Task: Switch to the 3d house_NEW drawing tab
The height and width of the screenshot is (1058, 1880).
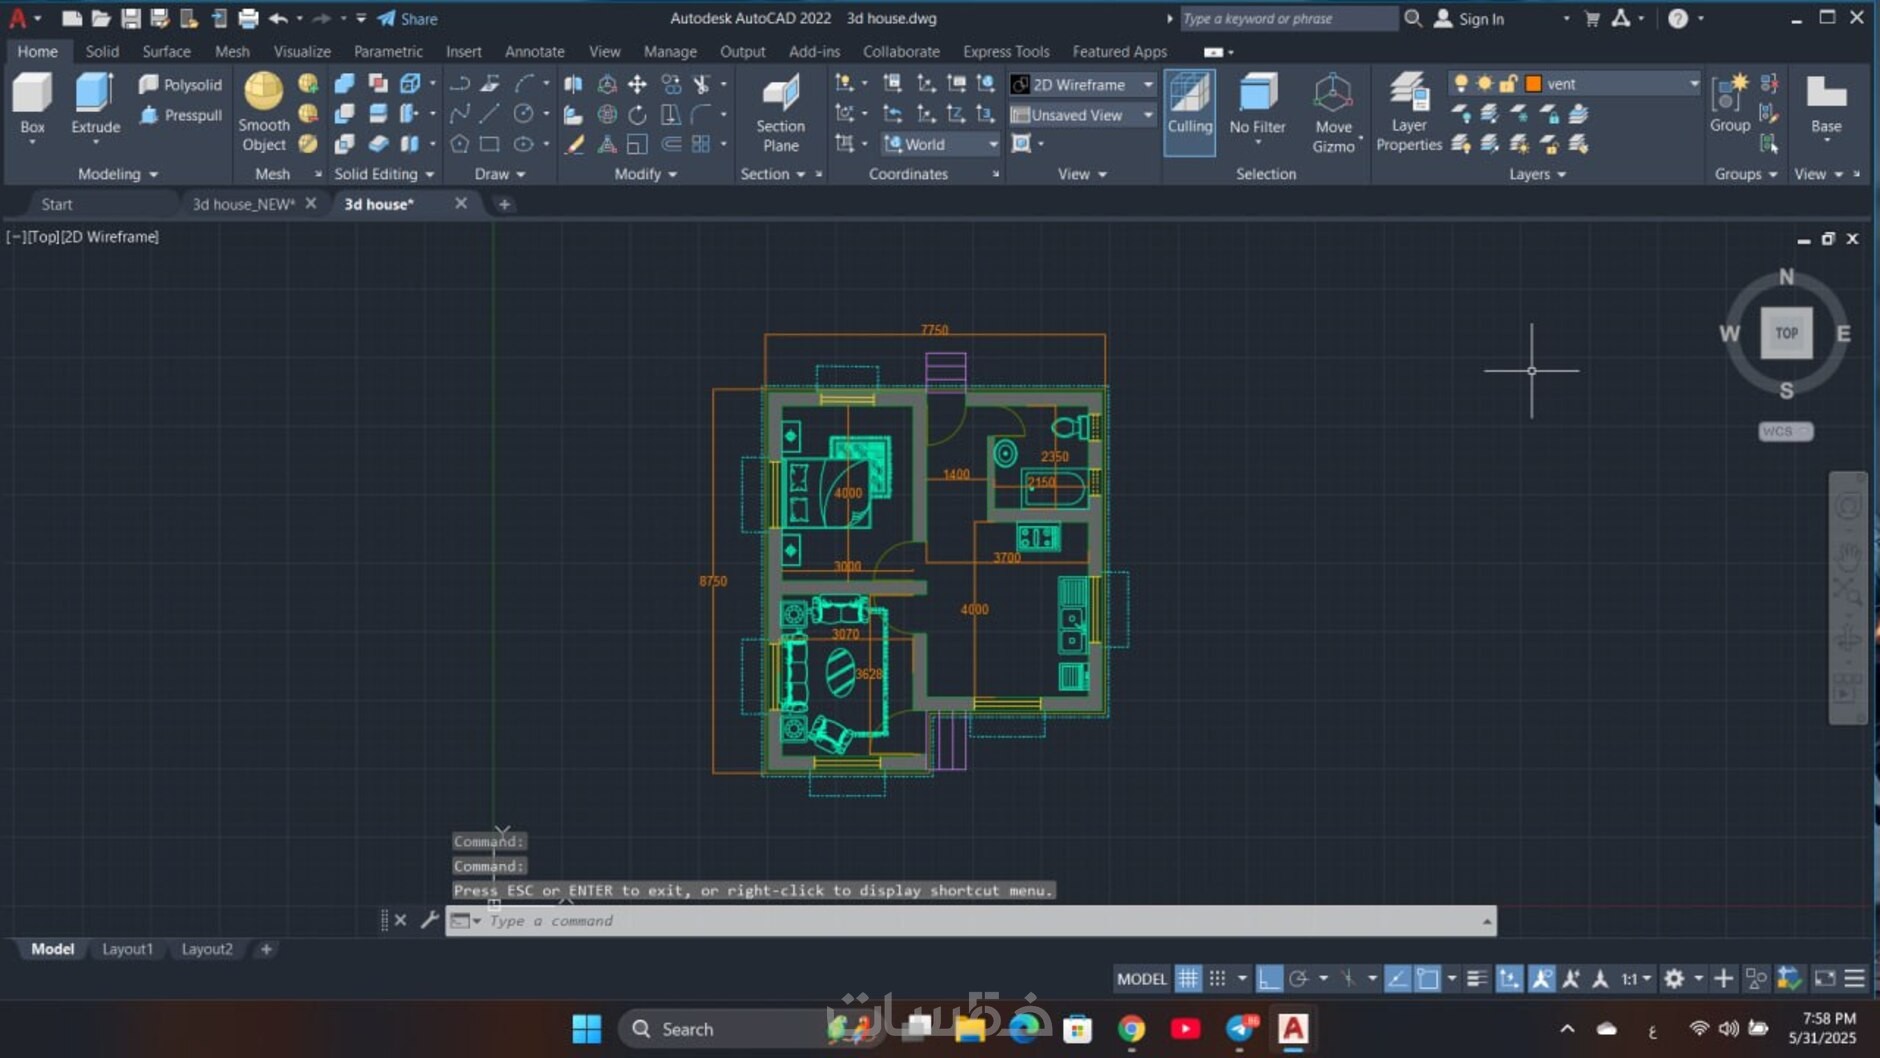Action: [x=243, y=204]
